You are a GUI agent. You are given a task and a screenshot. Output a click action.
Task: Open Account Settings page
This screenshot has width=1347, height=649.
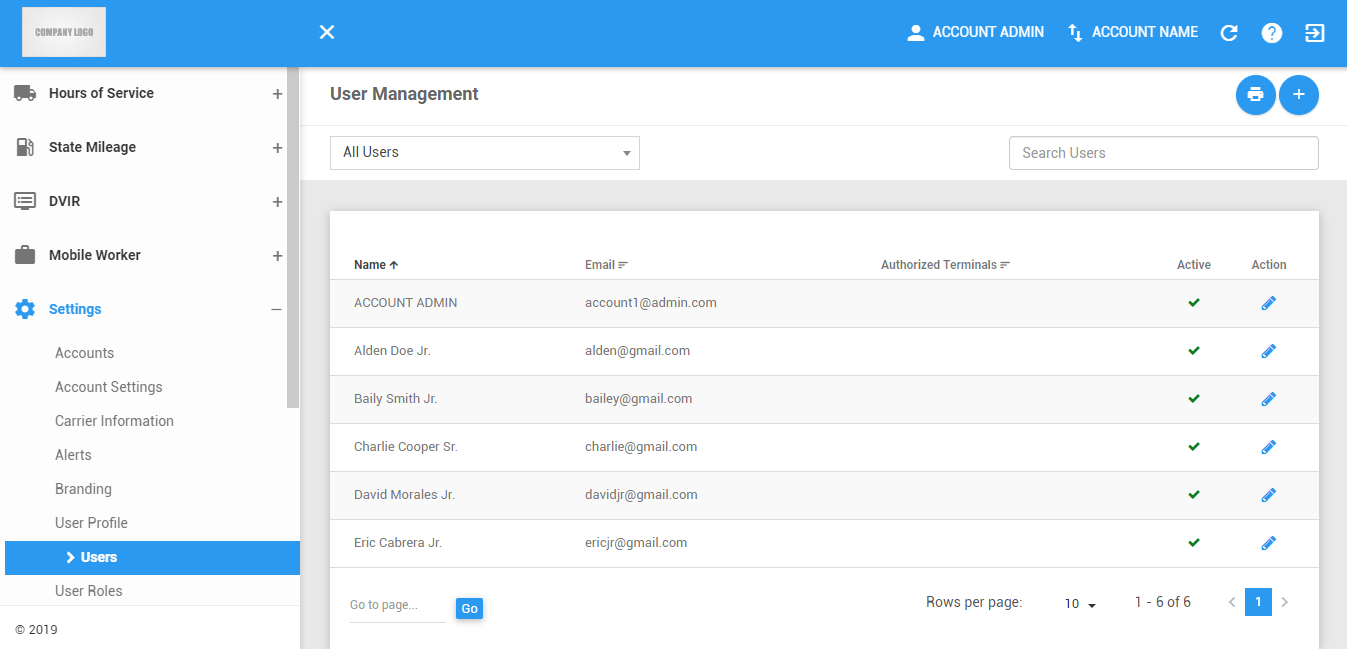click(108, 387)
